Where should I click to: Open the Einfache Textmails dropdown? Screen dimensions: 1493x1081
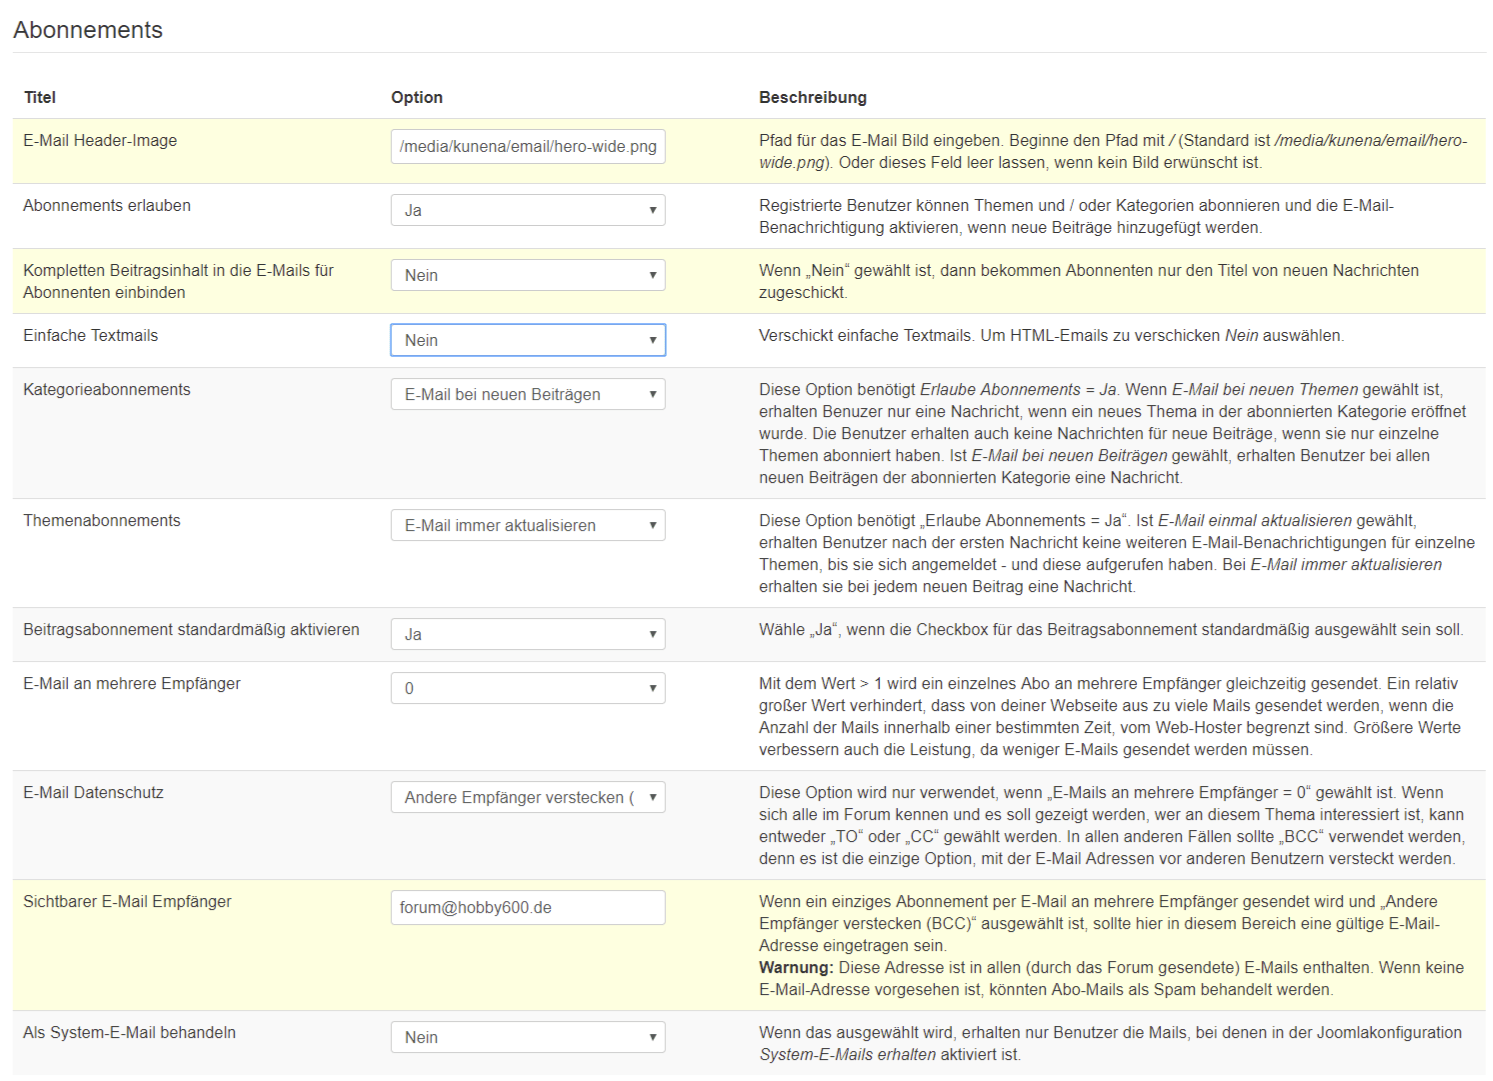(527, 340)
